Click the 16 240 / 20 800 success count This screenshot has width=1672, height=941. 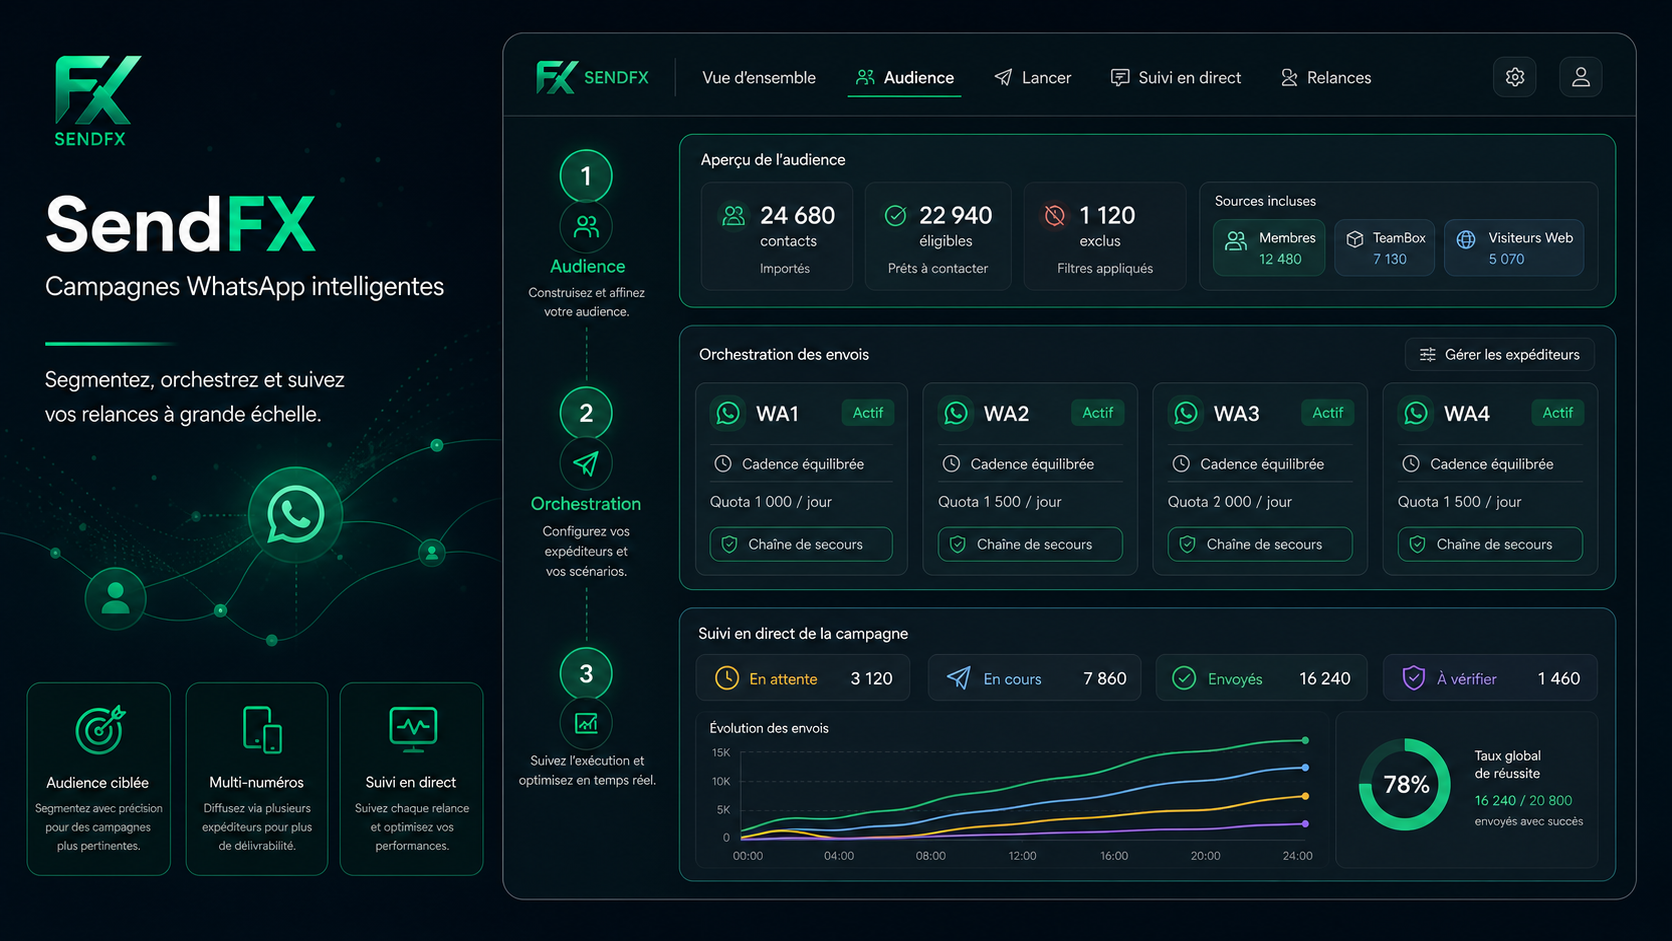1523,801
